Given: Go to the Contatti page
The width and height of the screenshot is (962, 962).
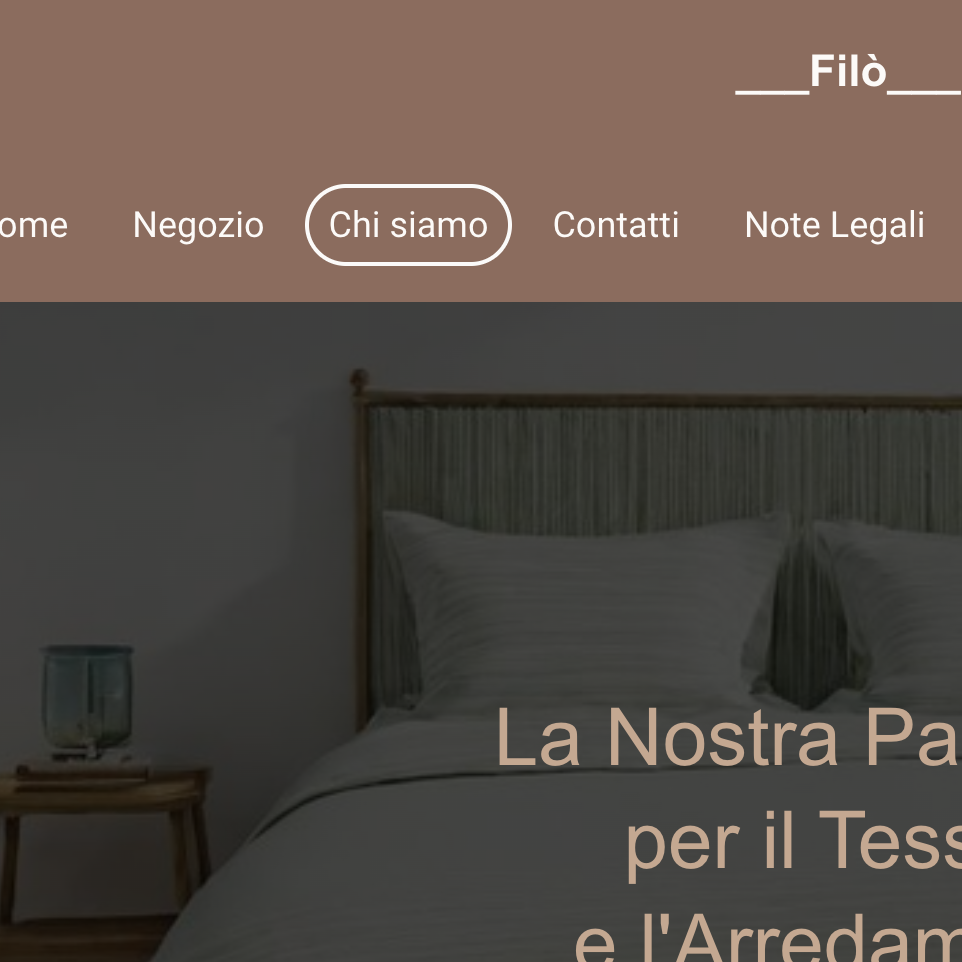Looking at the screenshot, I should coord(616,225).
